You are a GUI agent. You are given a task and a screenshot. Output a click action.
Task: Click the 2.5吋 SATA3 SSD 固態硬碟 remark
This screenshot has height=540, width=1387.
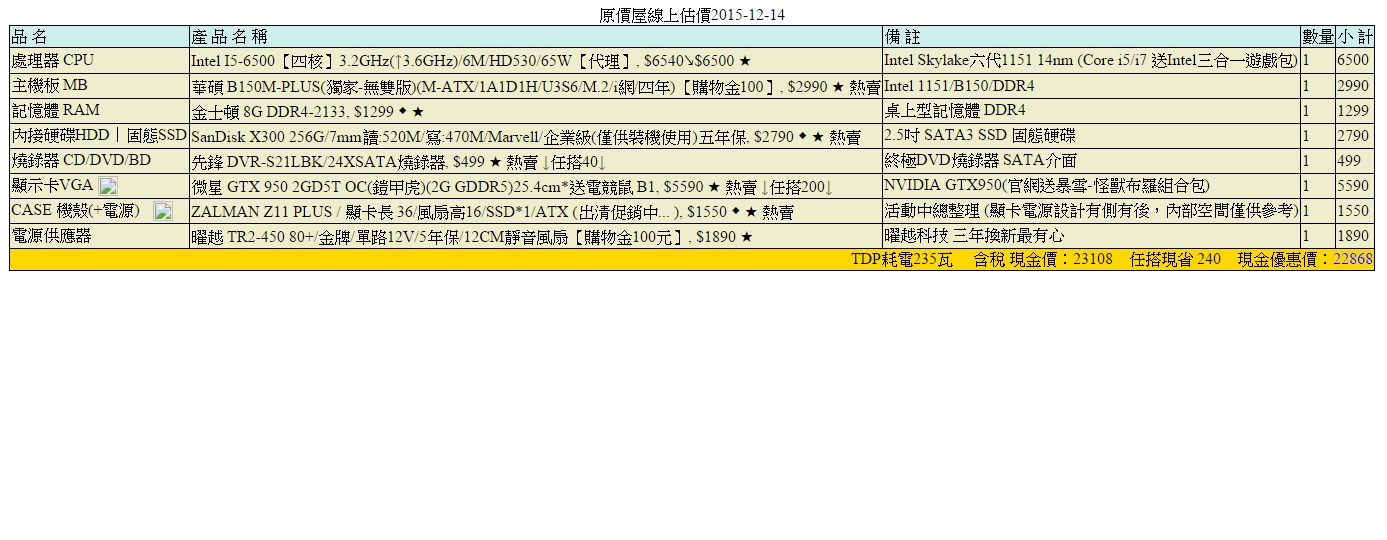[x=980, y=136]
